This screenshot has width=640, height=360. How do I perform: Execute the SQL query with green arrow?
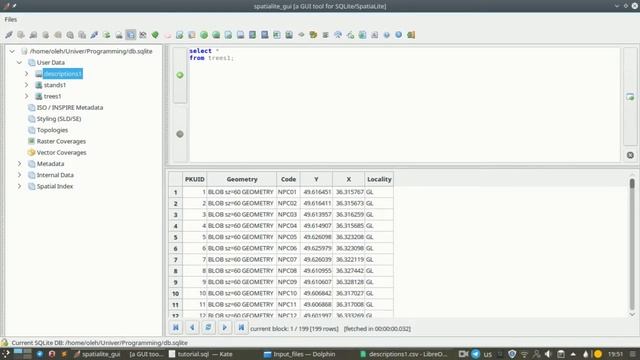[x=180, y=75]
